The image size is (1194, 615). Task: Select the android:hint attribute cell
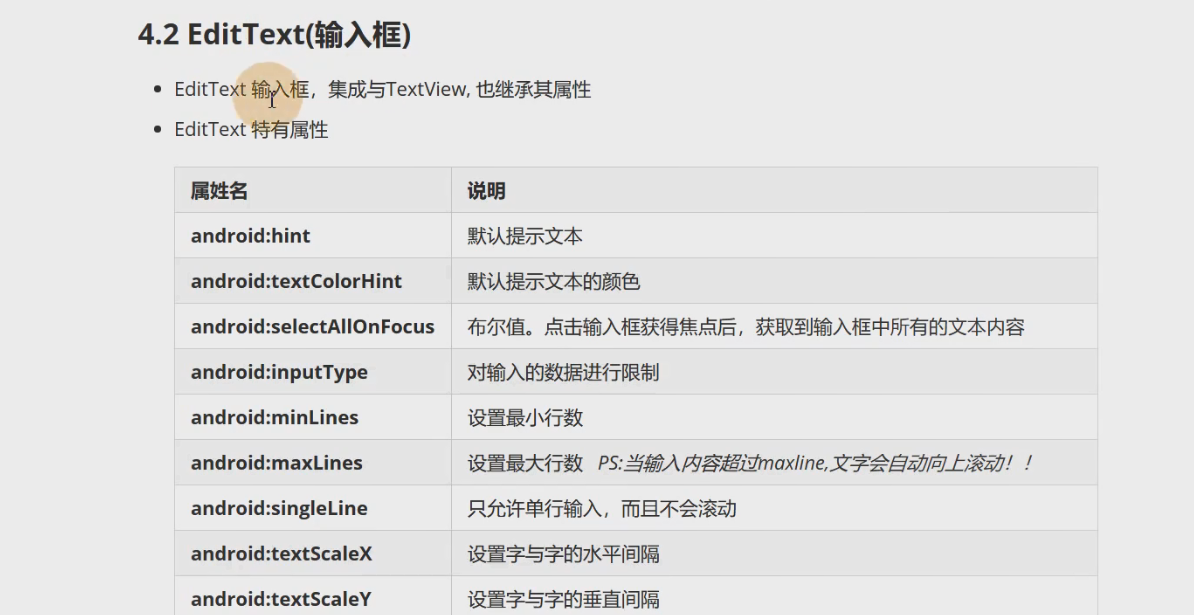tap(251, 236)
